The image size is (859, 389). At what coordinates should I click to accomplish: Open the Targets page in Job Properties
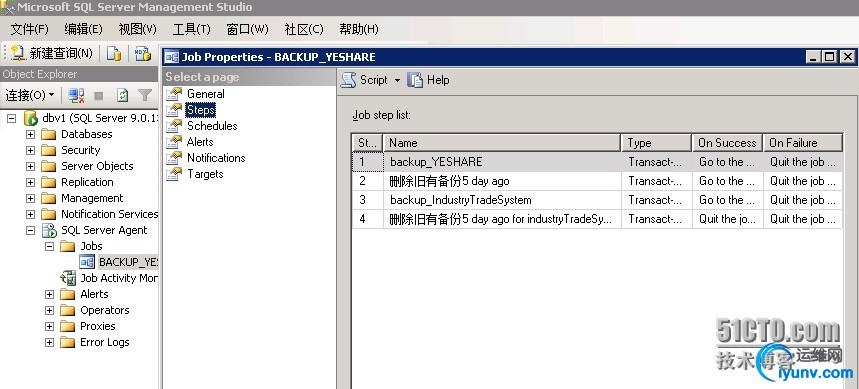tap(205, 174)
